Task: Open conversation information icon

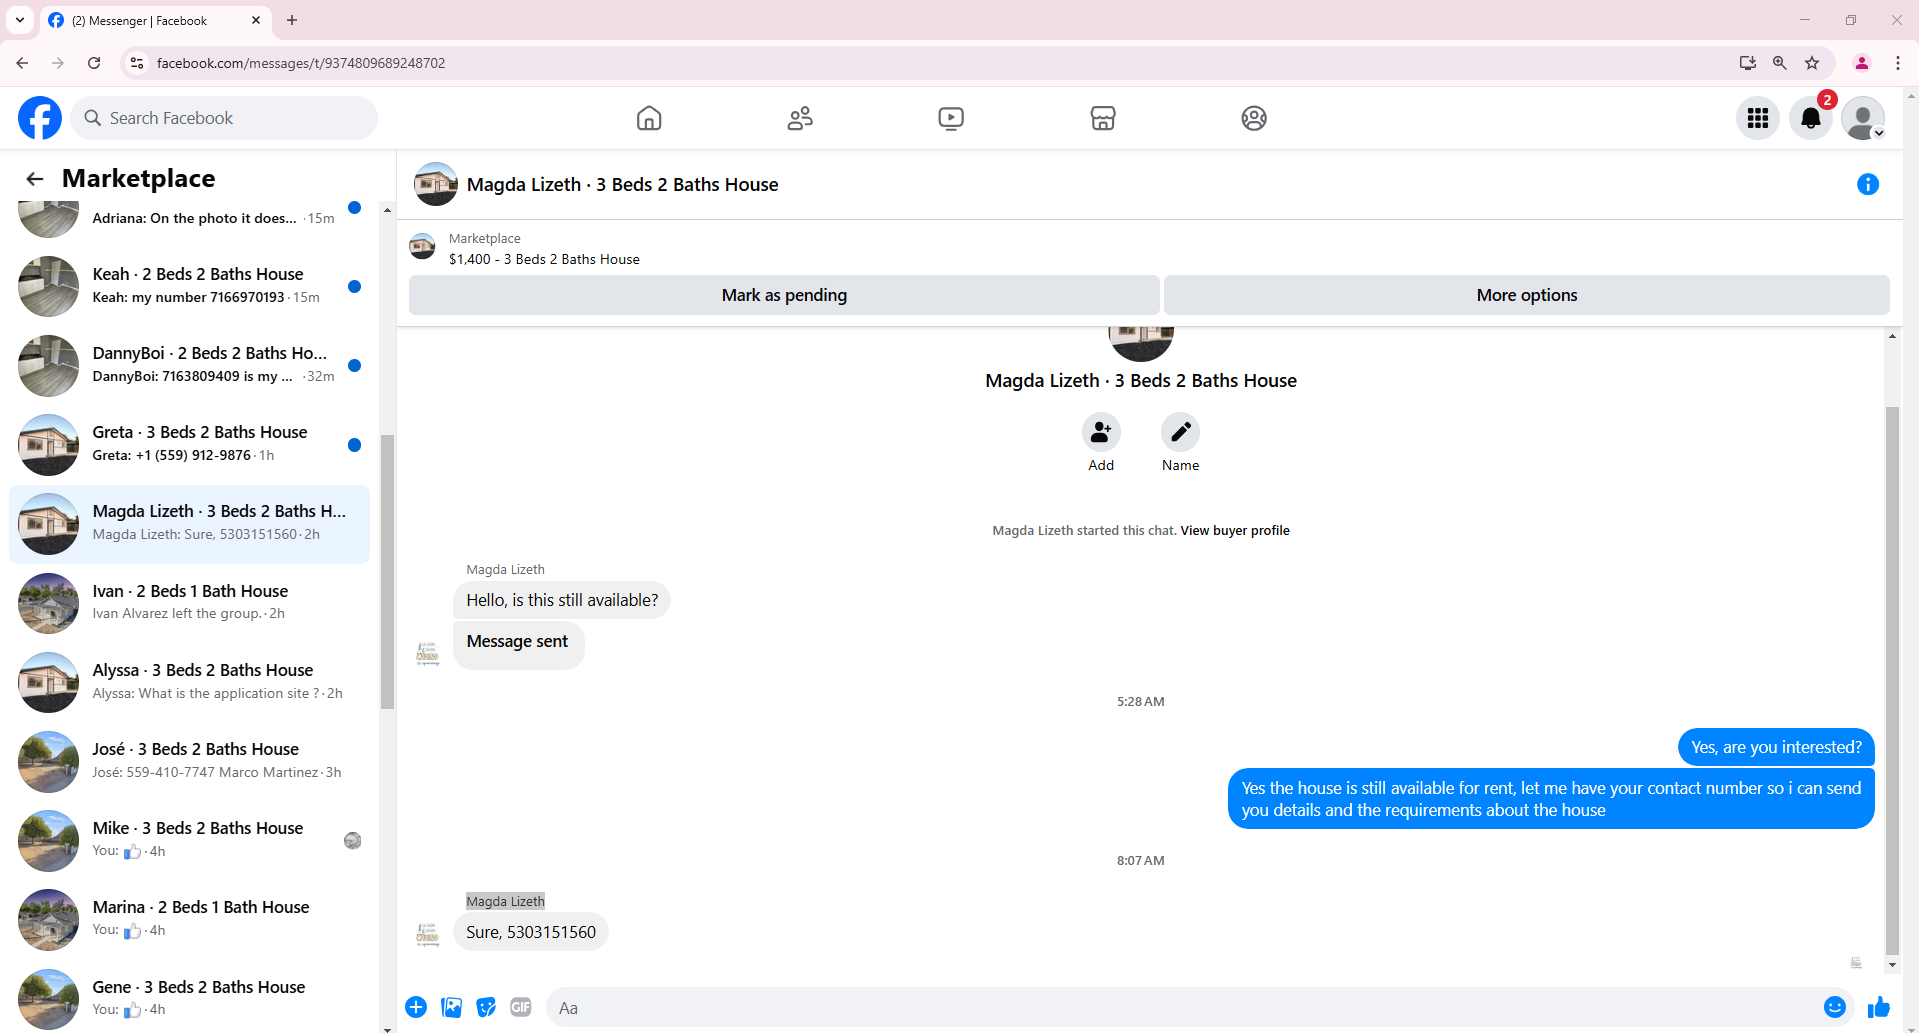Action: [1868, 184]
